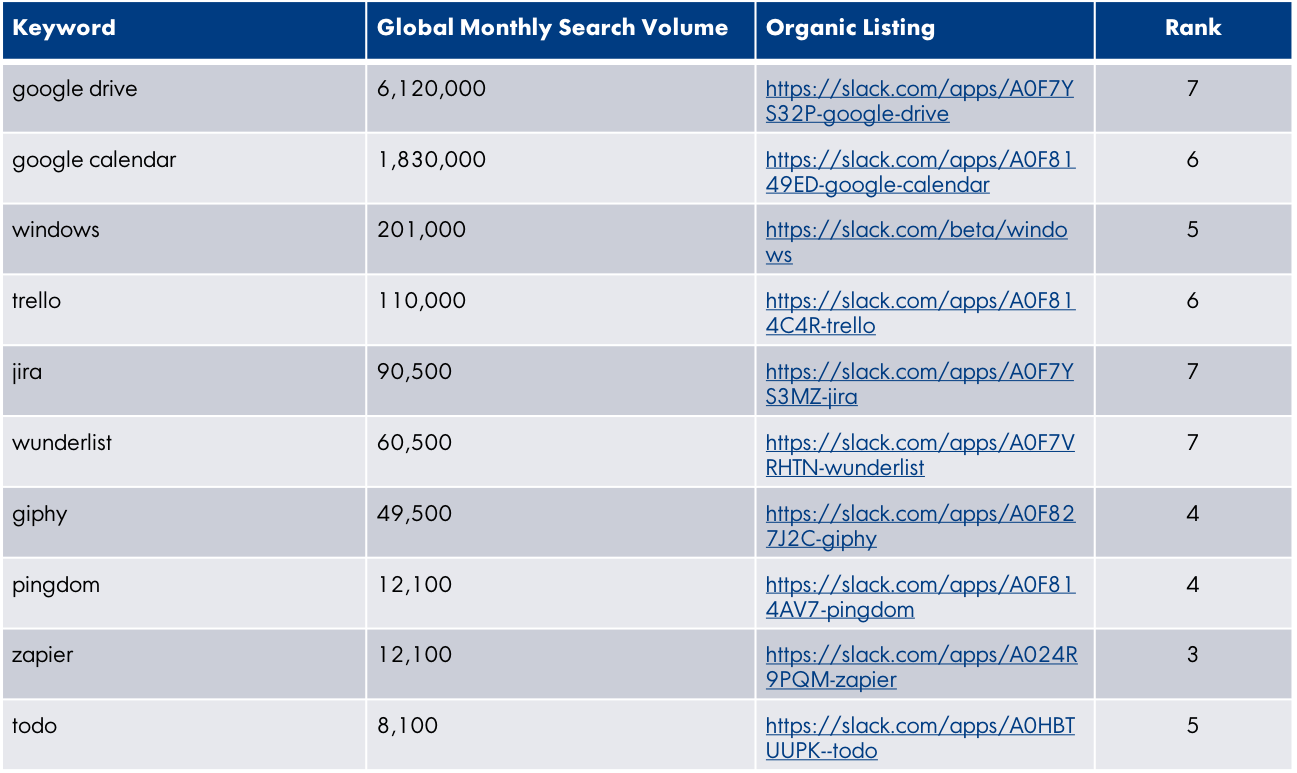Viewport: 1297px width, 773px height.
Task: Follow the Slack giphy app link
Action: click(x=921, y=527)
